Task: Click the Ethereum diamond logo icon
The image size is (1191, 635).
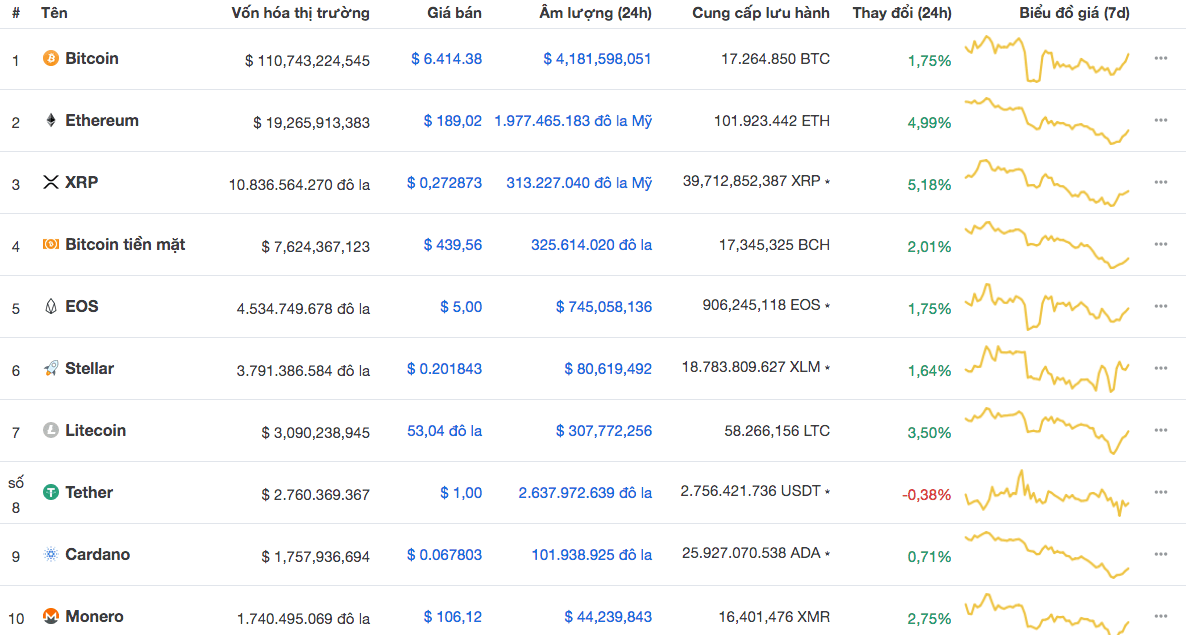Action: coord(50,121)
